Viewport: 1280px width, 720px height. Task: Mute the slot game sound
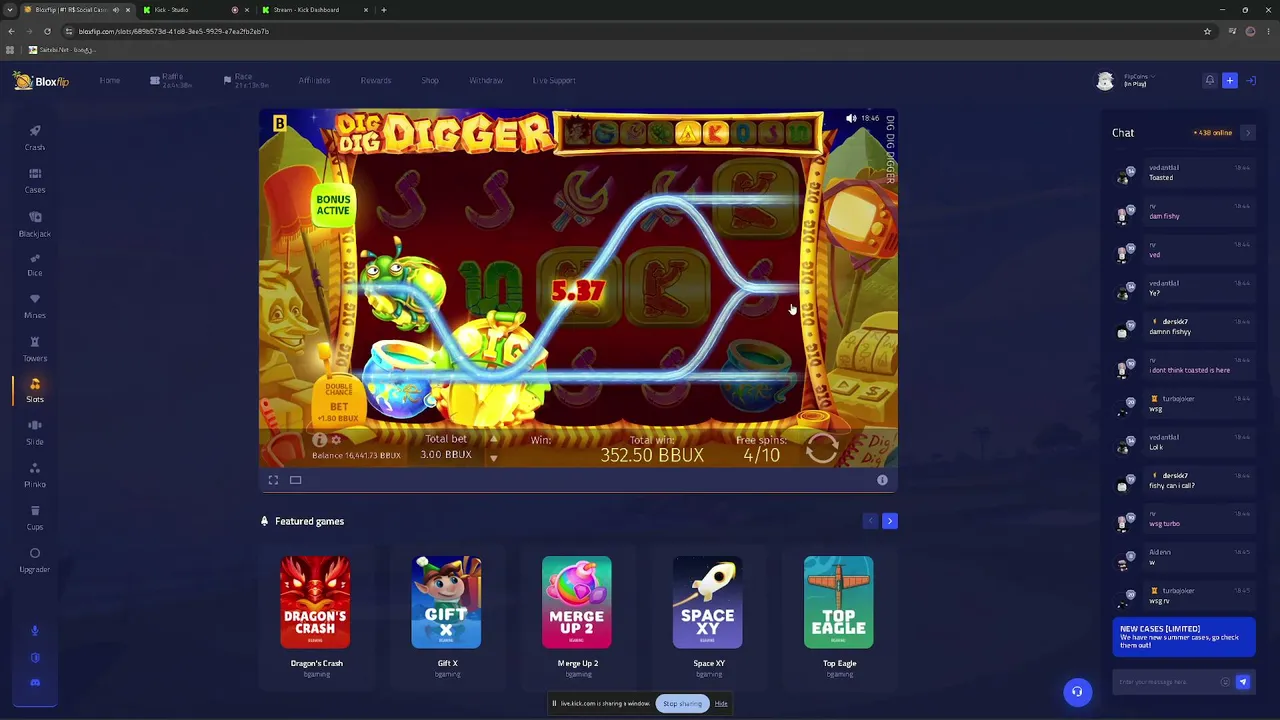(851, 118)
